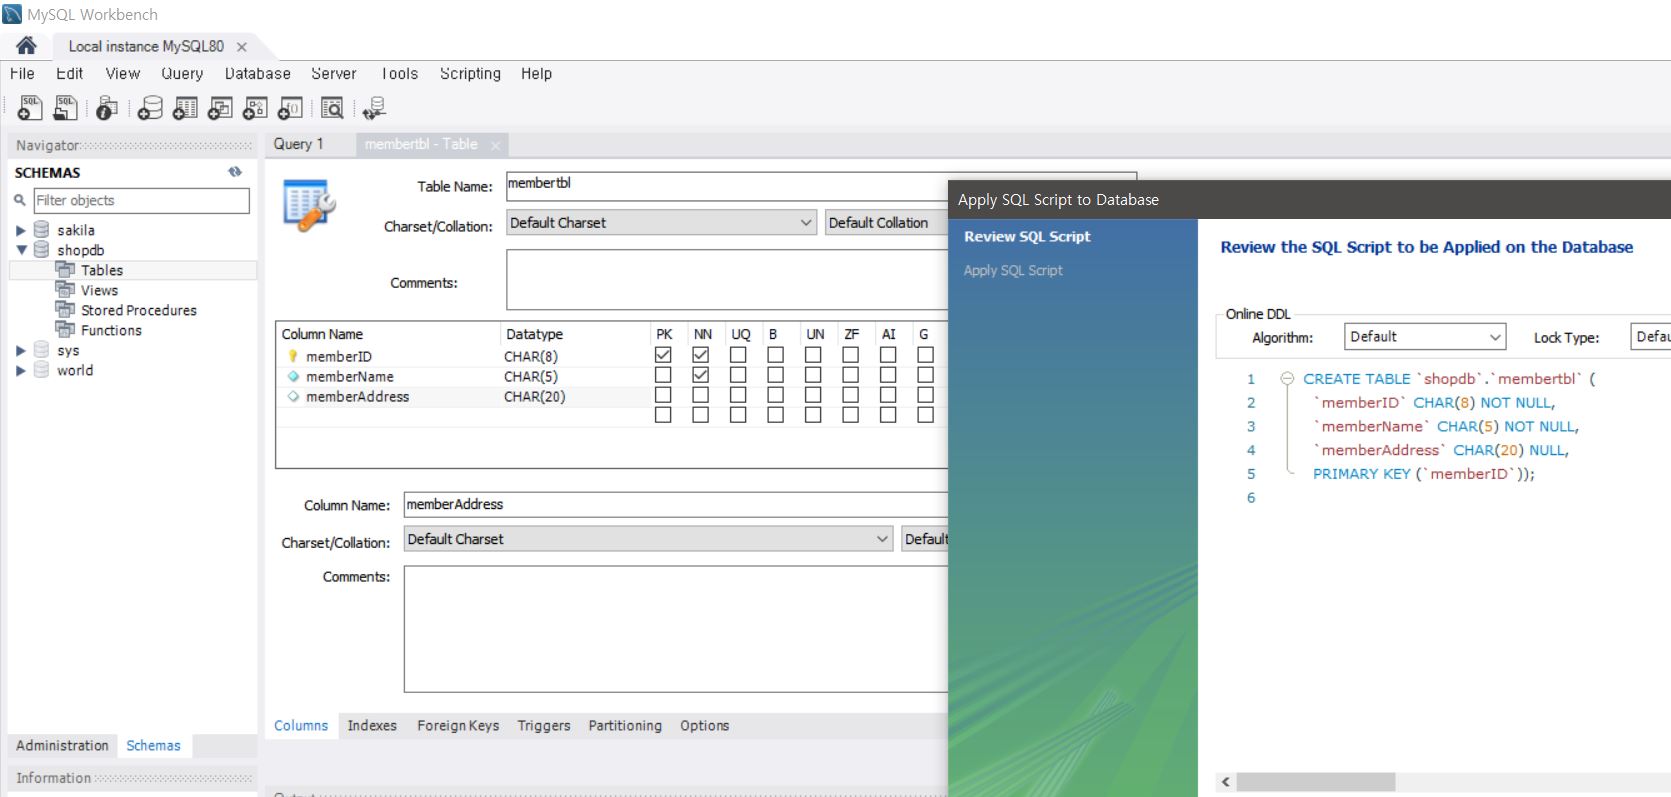1671x797 pixels.
Task: Click the Stored Procedures folder icon
Action: (x=65, y=310)
